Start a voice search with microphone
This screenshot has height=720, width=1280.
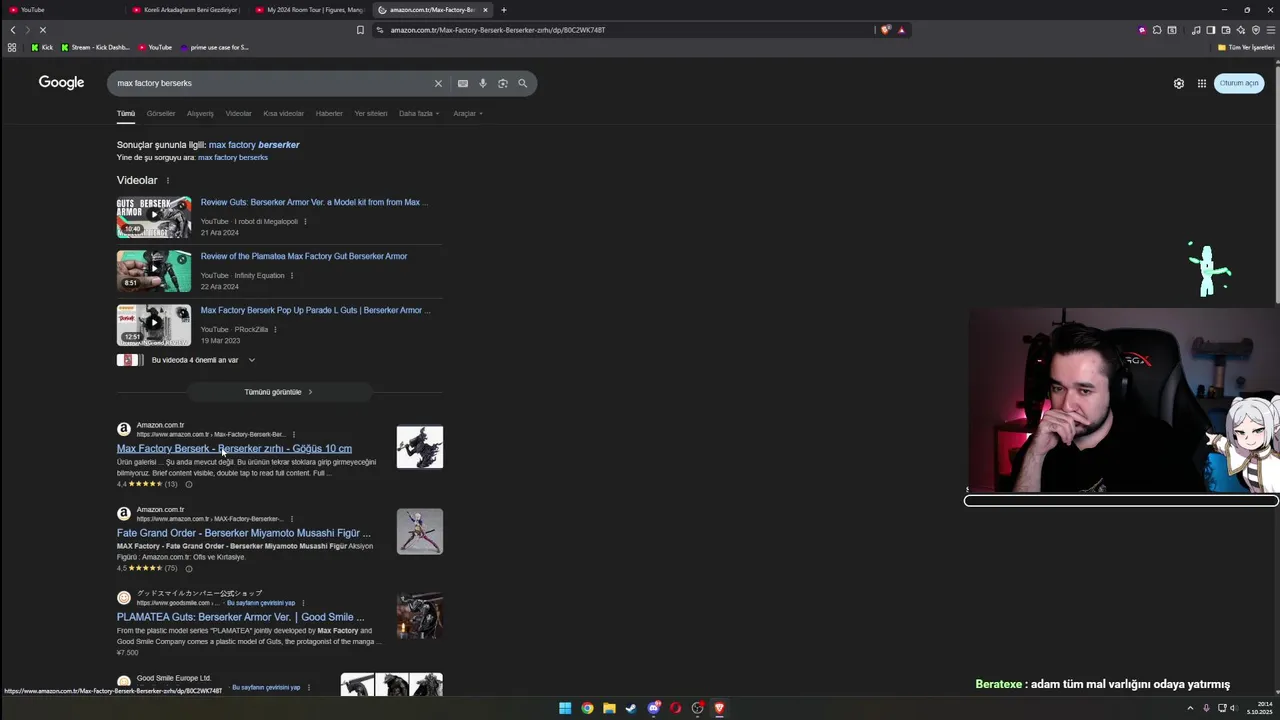[x=483, y=83]
